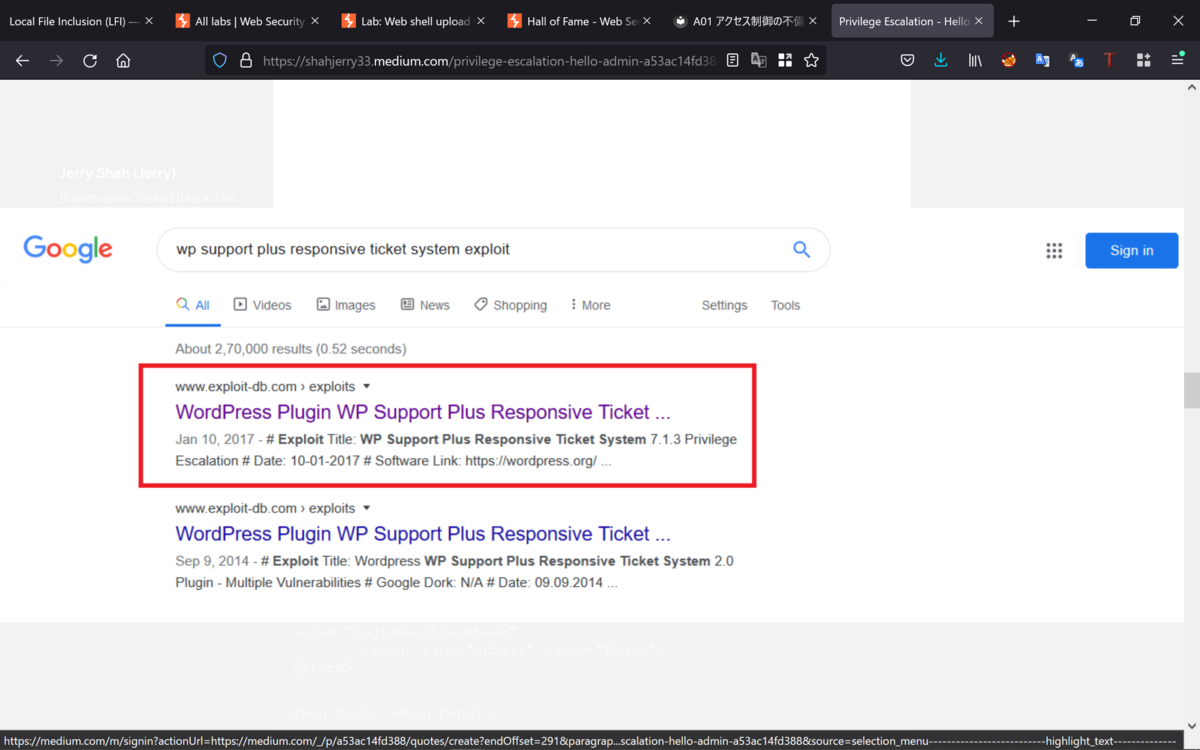Close the Lab: Web shell upload tab
The height and width of the screenshot is (750, 1200).
(480, 21)
